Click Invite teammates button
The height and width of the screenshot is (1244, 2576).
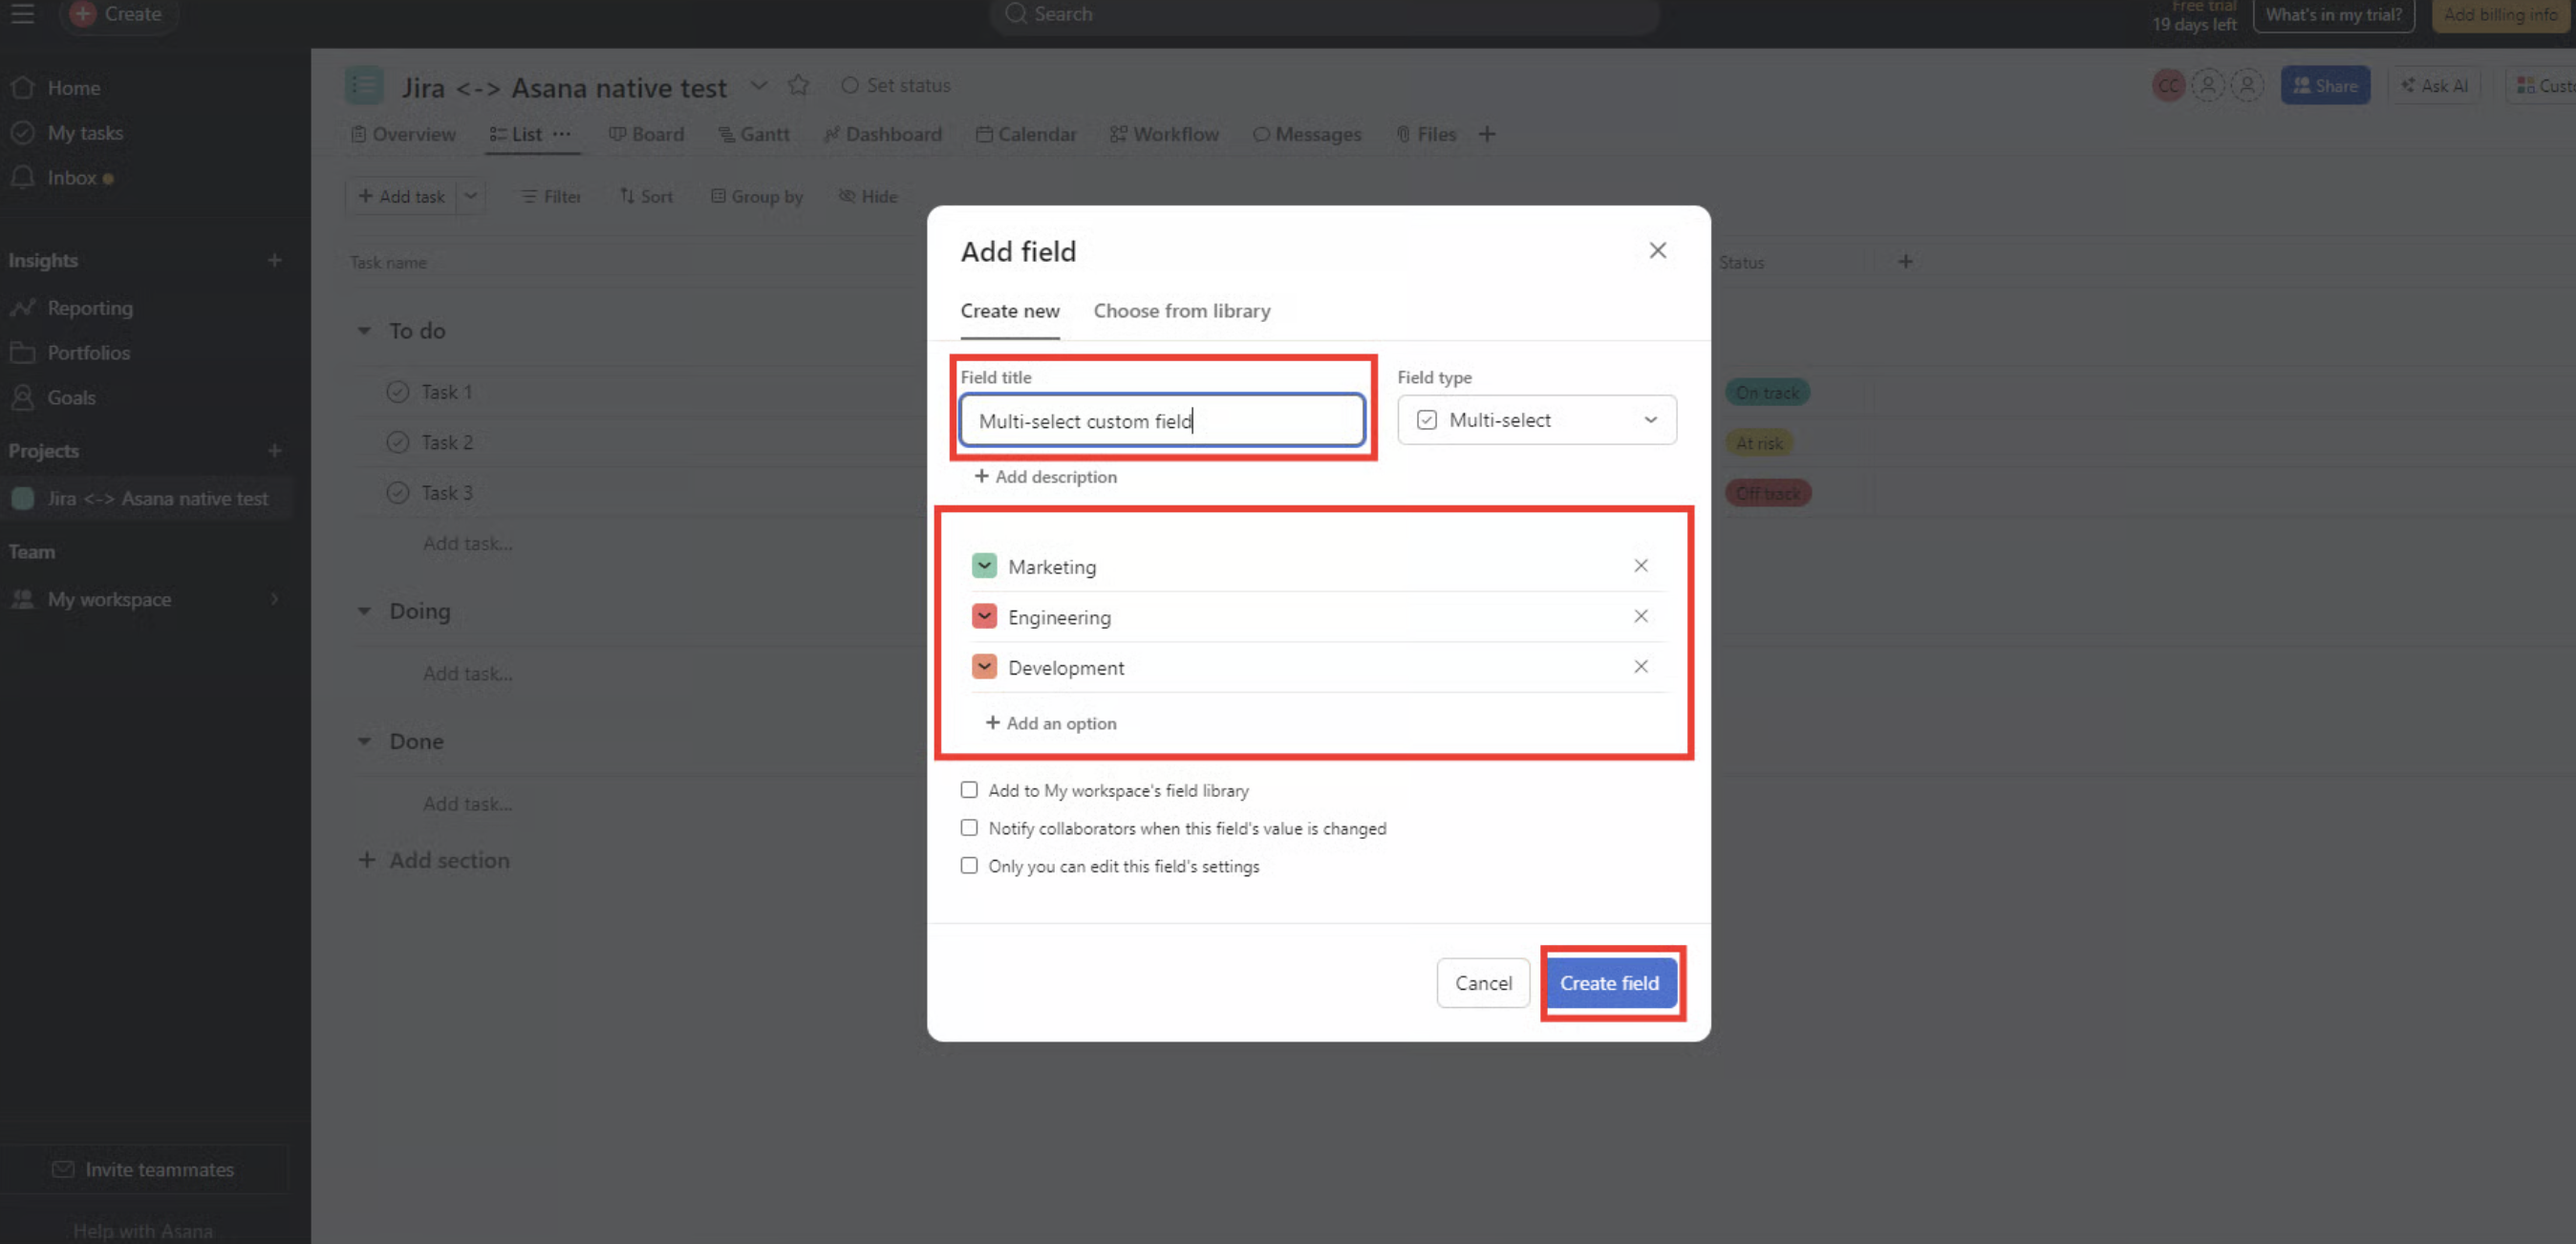[145, 1169]
